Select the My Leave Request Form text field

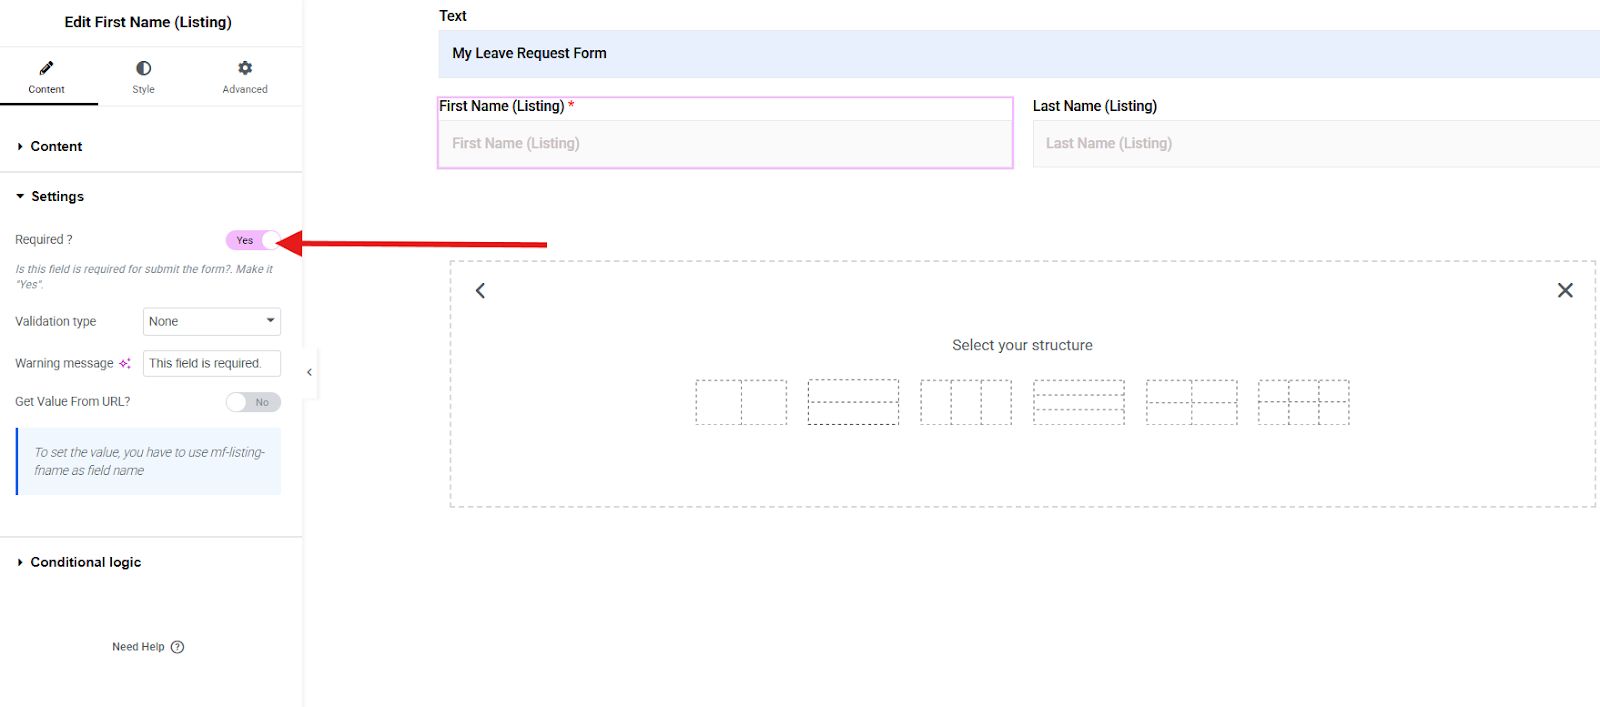(x=1019, y=53)
